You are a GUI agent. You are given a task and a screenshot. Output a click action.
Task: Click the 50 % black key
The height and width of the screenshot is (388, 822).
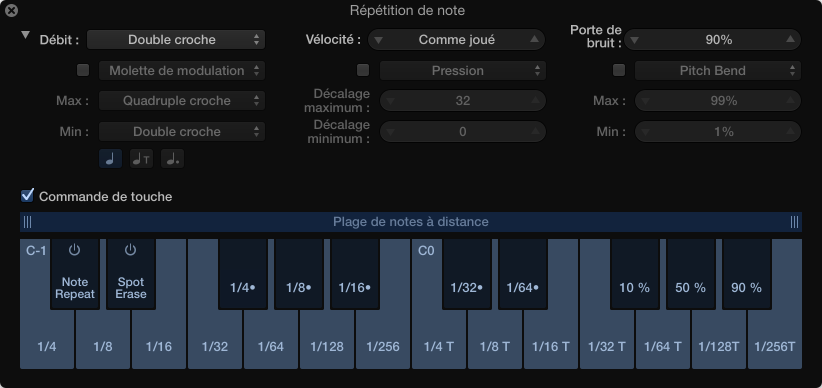691,274
